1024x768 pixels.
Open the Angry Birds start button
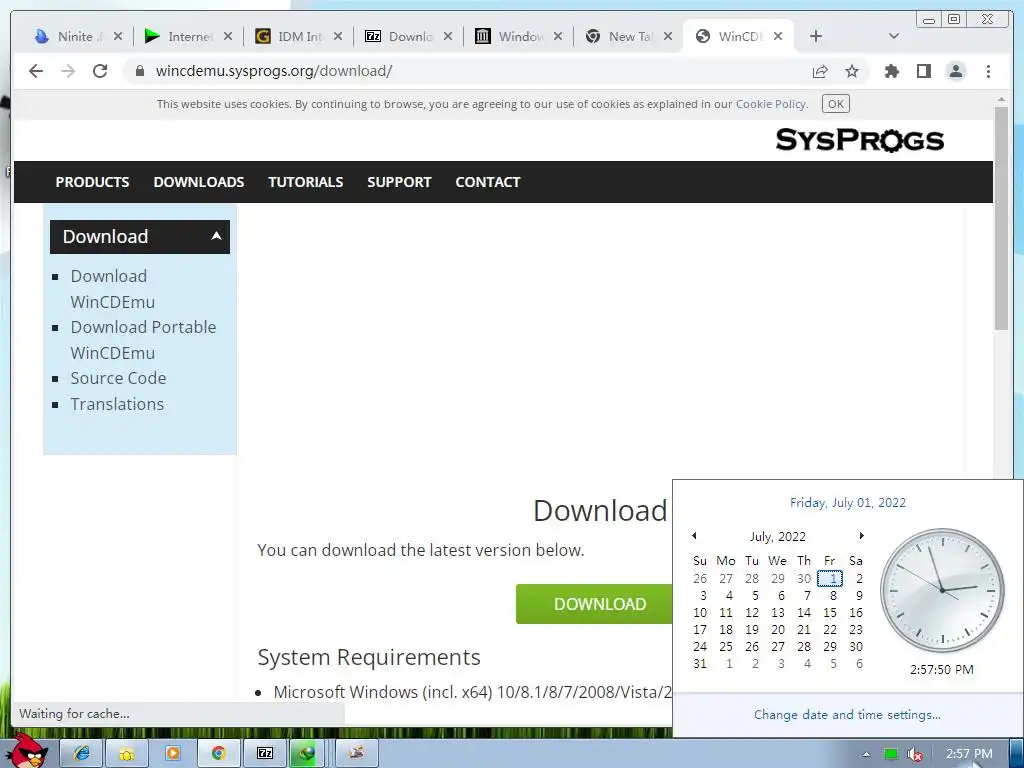[x=27, y=752]
